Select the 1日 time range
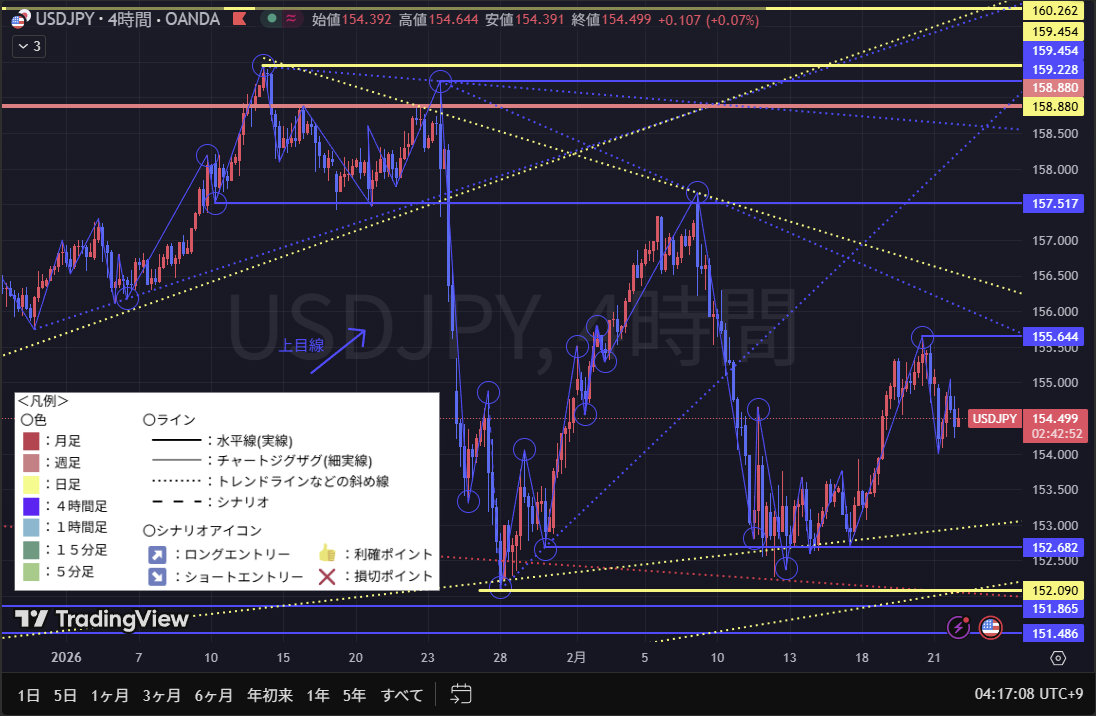Viewport: 1096px width, 716px height. (x=29, y=695)
